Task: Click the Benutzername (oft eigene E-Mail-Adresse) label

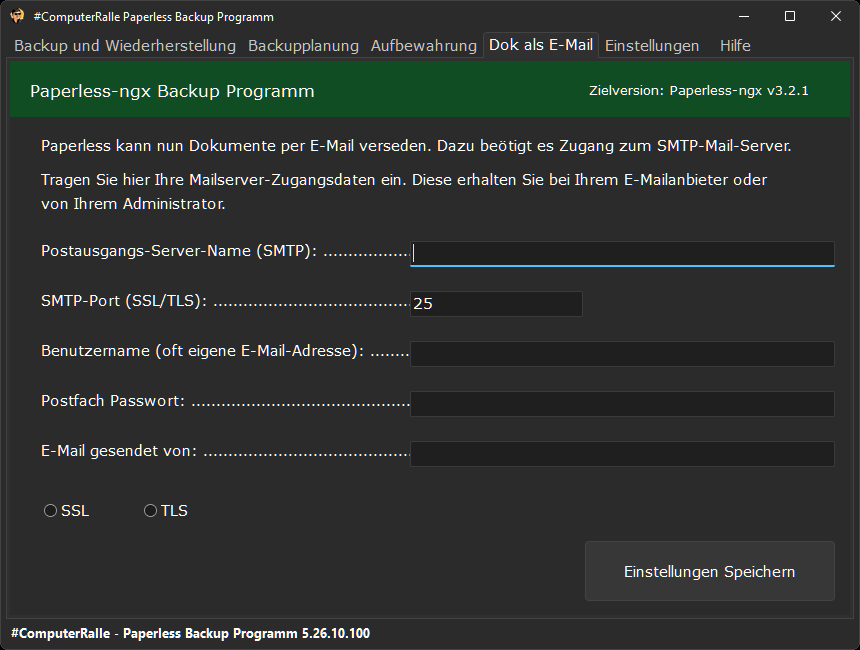Action: pyautogui.click(x=202, y=351)
